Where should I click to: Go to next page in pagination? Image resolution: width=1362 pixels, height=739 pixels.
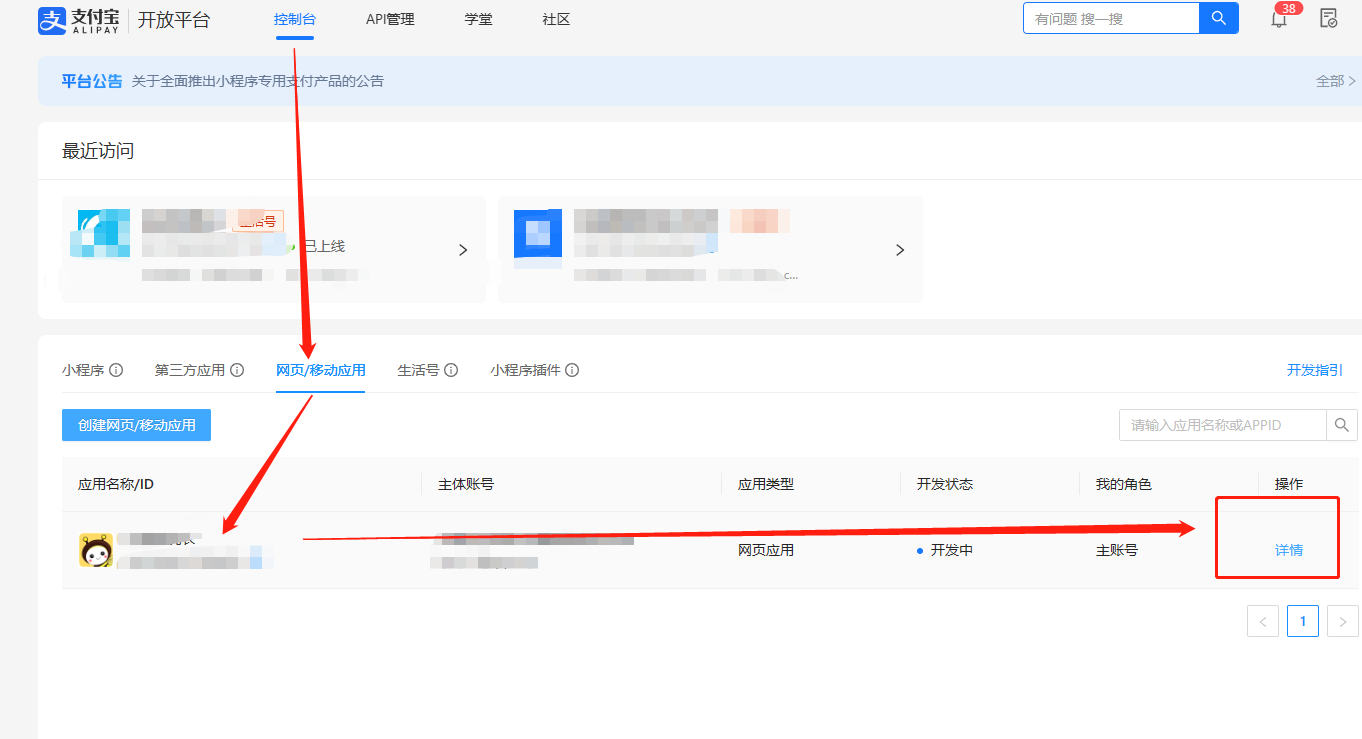[x=1342, y=621]
